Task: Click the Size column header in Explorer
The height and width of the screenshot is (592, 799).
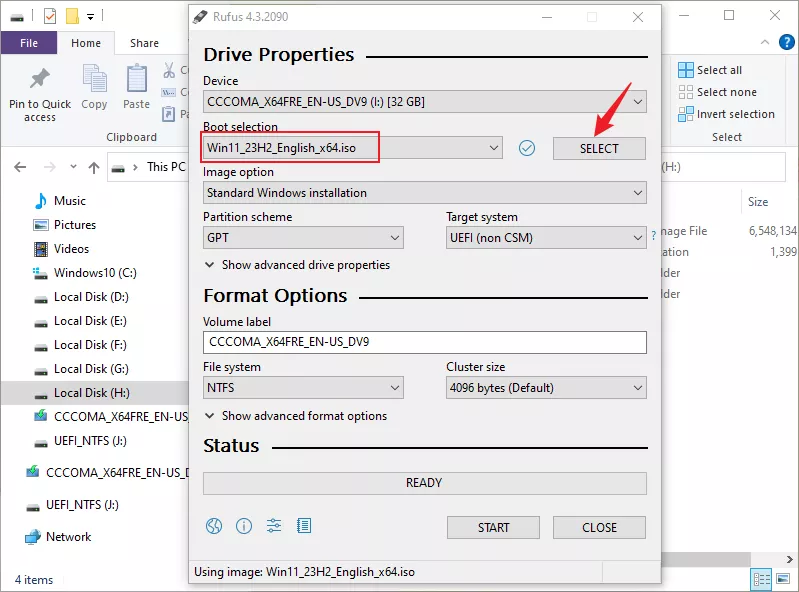Action: click(x=758, y=202)
